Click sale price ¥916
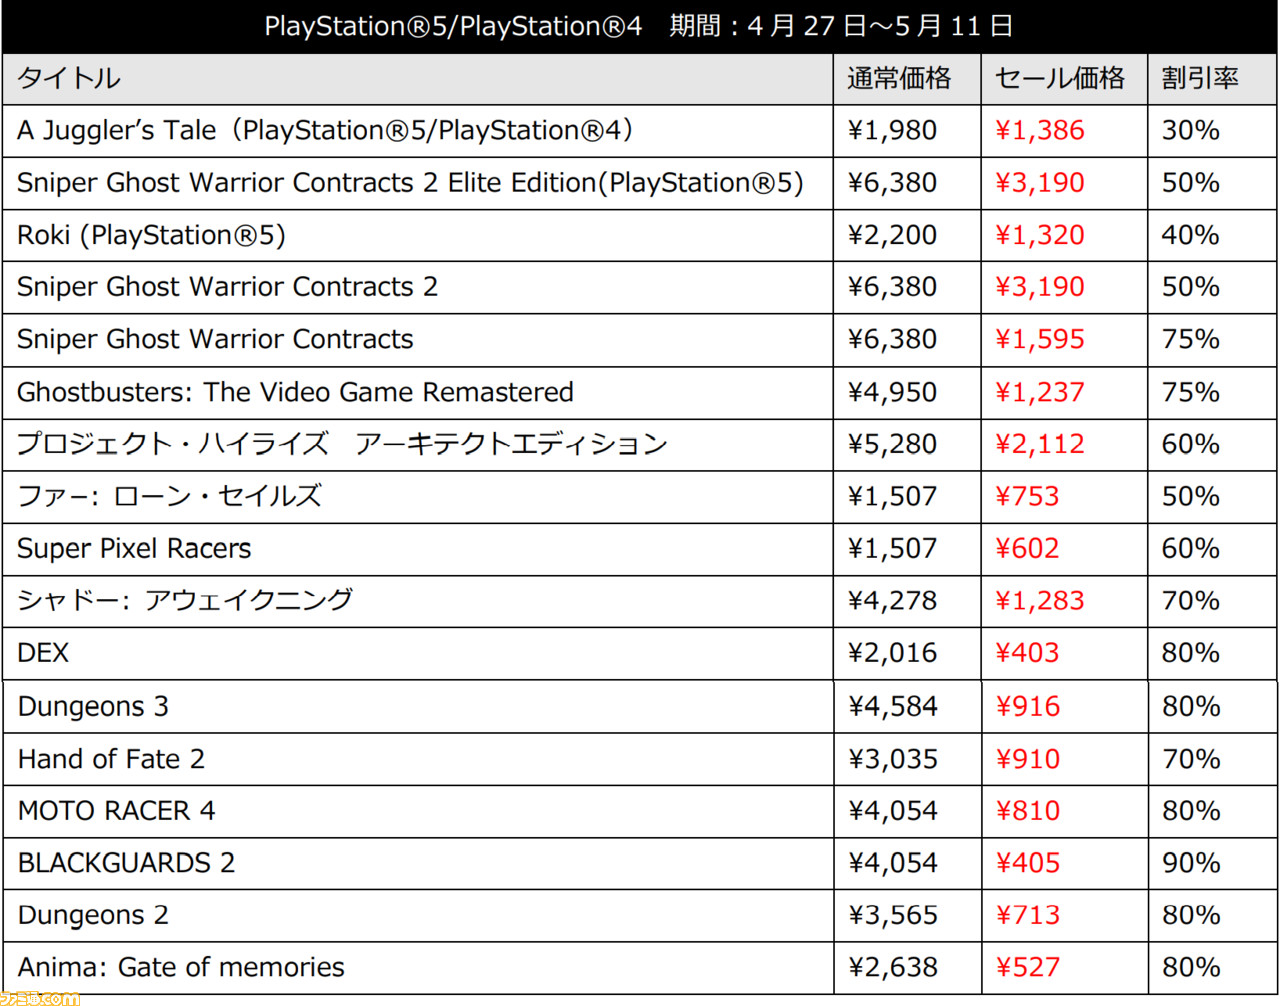The height and width of the screenshot is (1006, 1280). point(1027,707)
